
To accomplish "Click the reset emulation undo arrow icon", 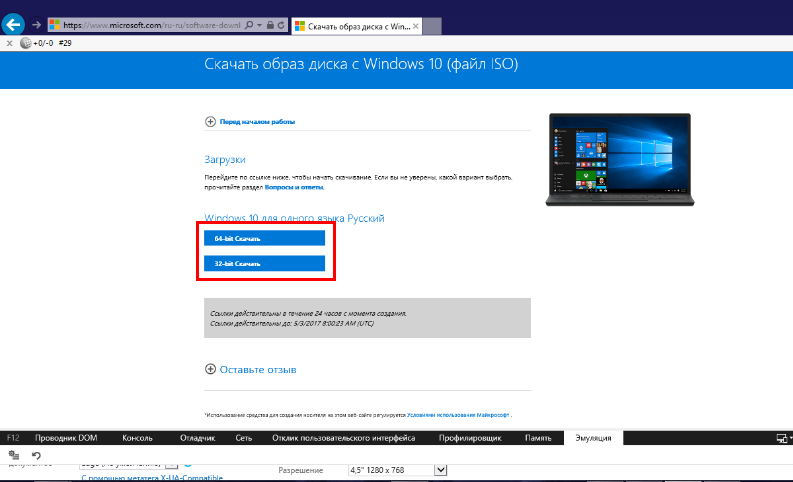I will [x=36, y=455].
